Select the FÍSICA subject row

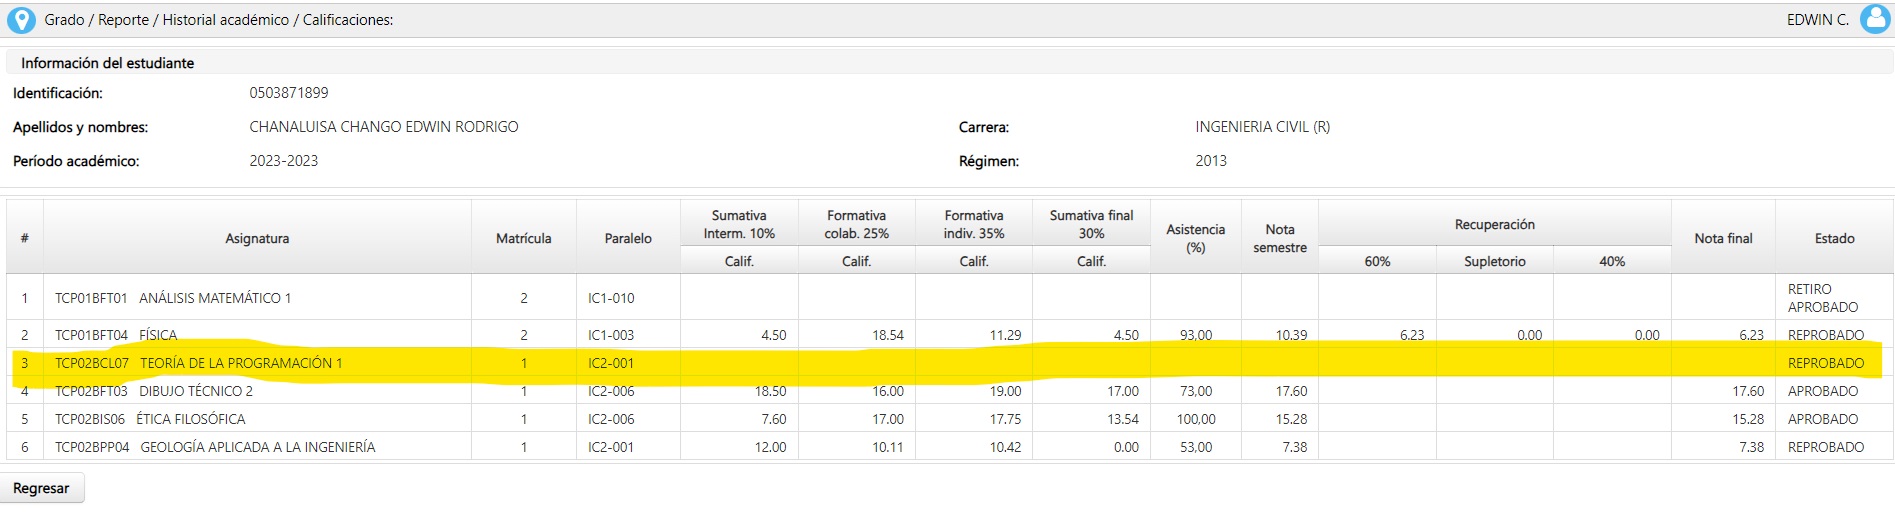coord(950,335)
